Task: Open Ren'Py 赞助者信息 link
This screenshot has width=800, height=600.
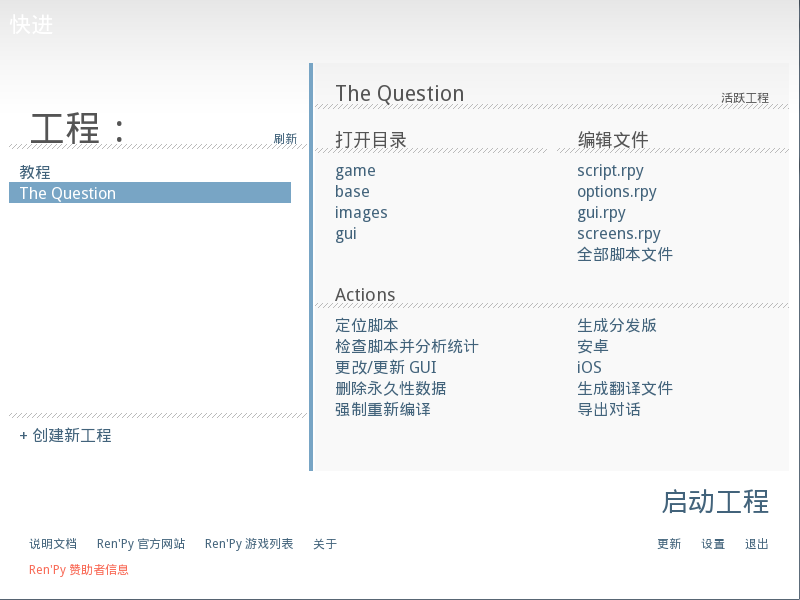Action: (79, 569)
